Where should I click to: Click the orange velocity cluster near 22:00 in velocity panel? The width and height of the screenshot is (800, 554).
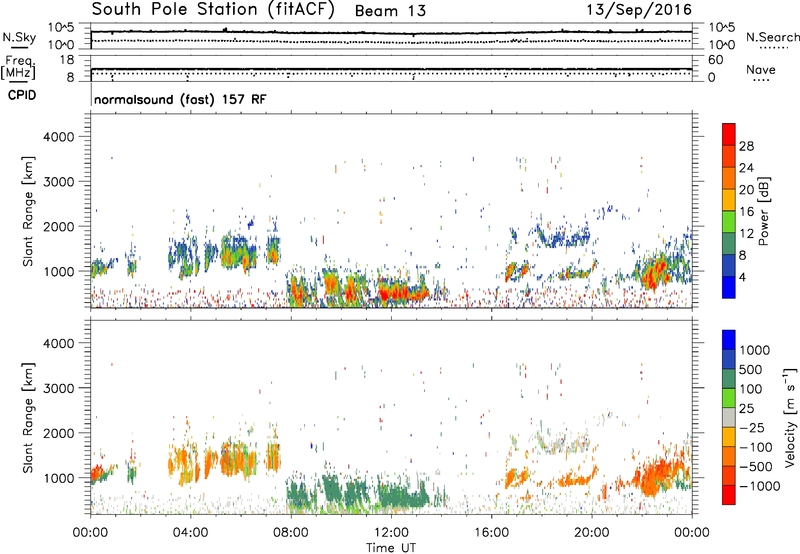point(658,477)
